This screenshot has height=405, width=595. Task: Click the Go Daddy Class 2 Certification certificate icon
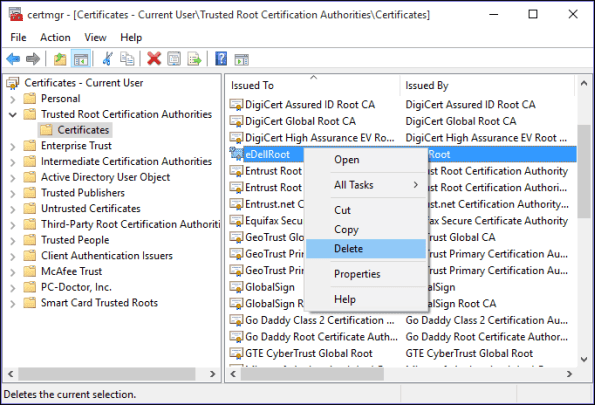236,320
